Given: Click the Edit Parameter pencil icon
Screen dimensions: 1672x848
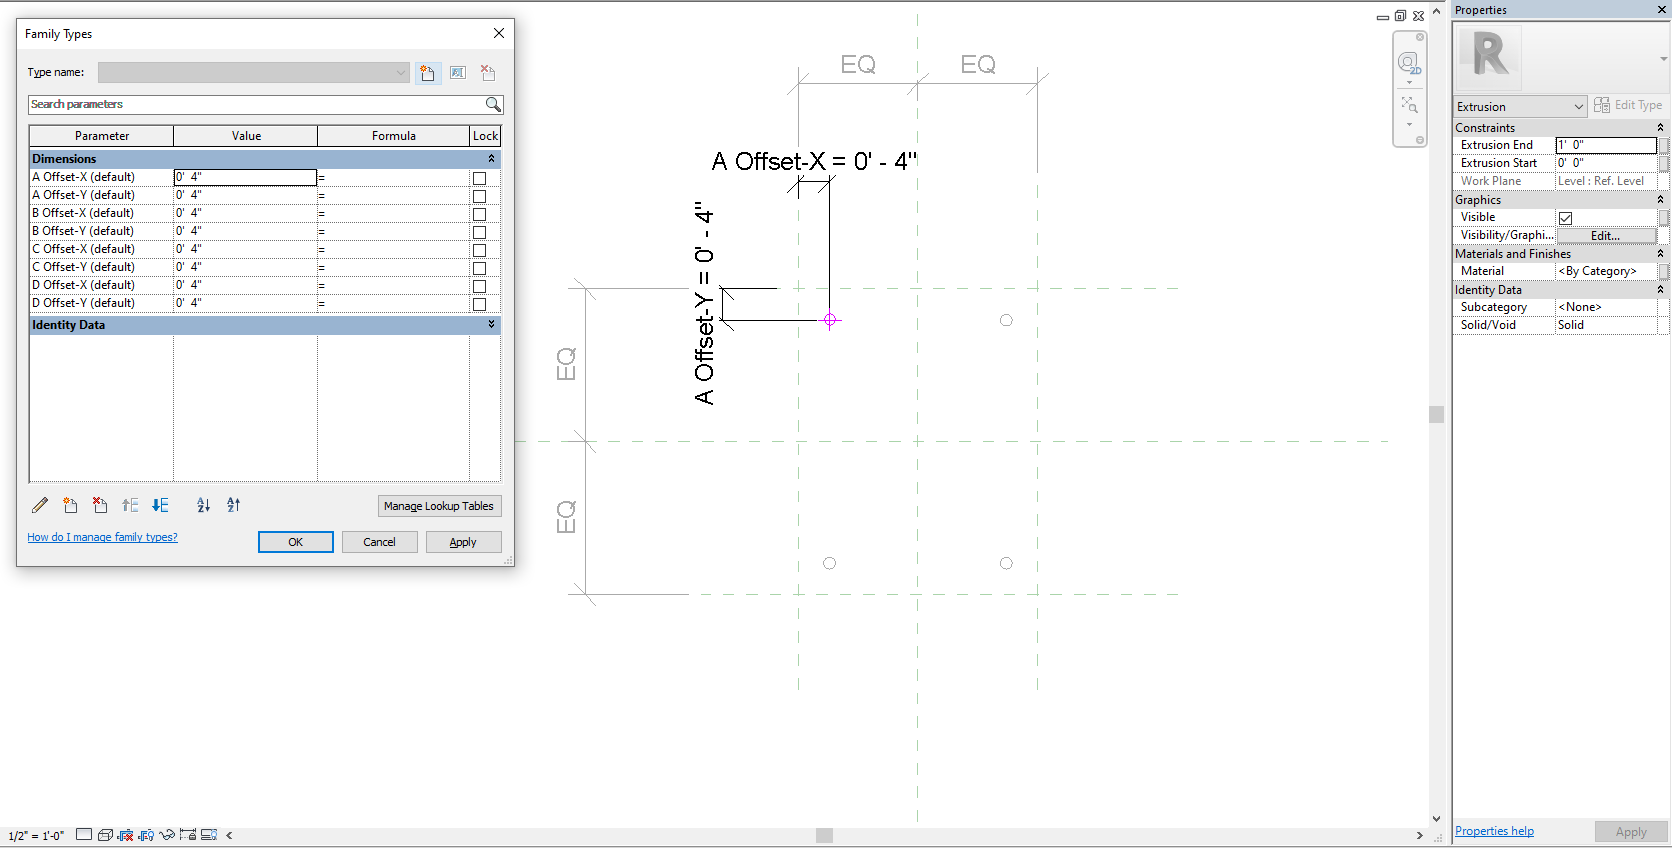Looking at the screenshot, I should click(40, 505).
